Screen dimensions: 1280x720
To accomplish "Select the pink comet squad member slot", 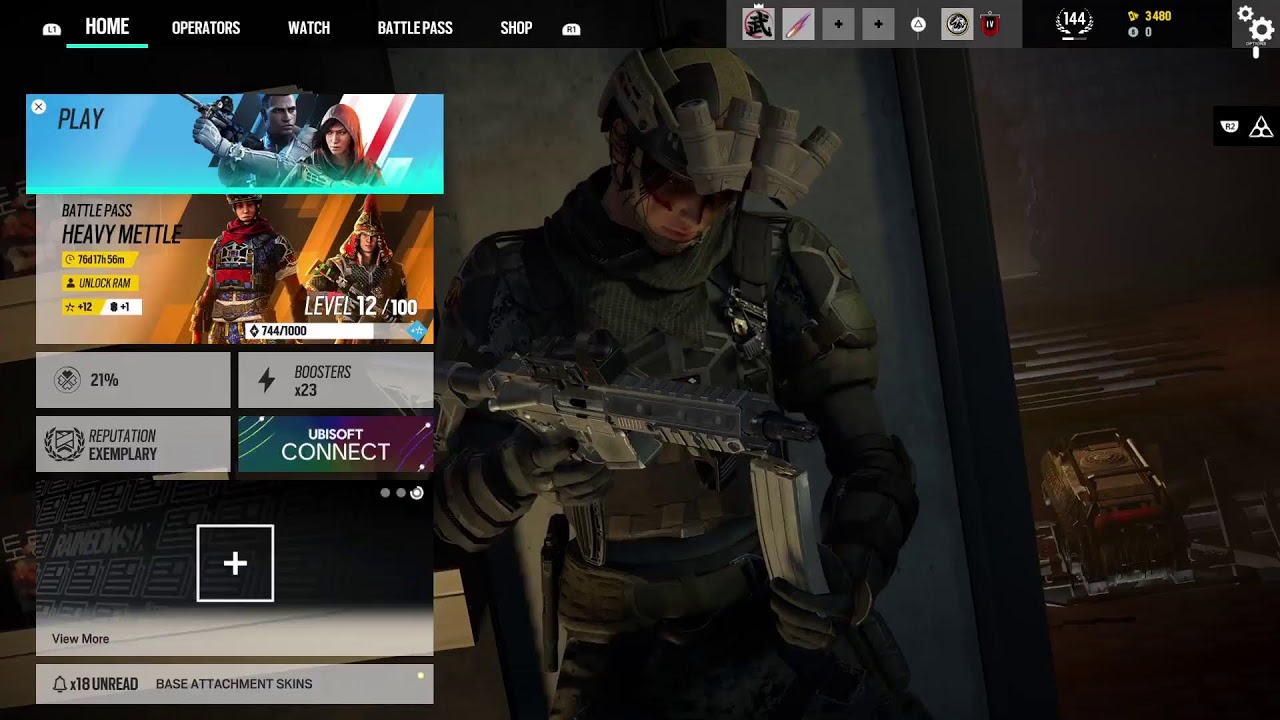I will tap(798, 24).
